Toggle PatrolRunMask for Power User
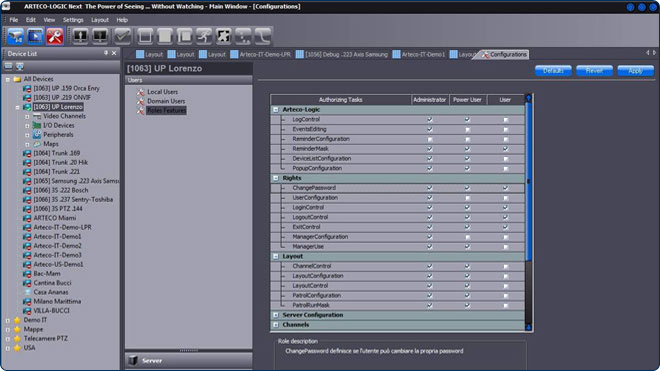This screenshot has width=660, height=371. click(467, 305)
